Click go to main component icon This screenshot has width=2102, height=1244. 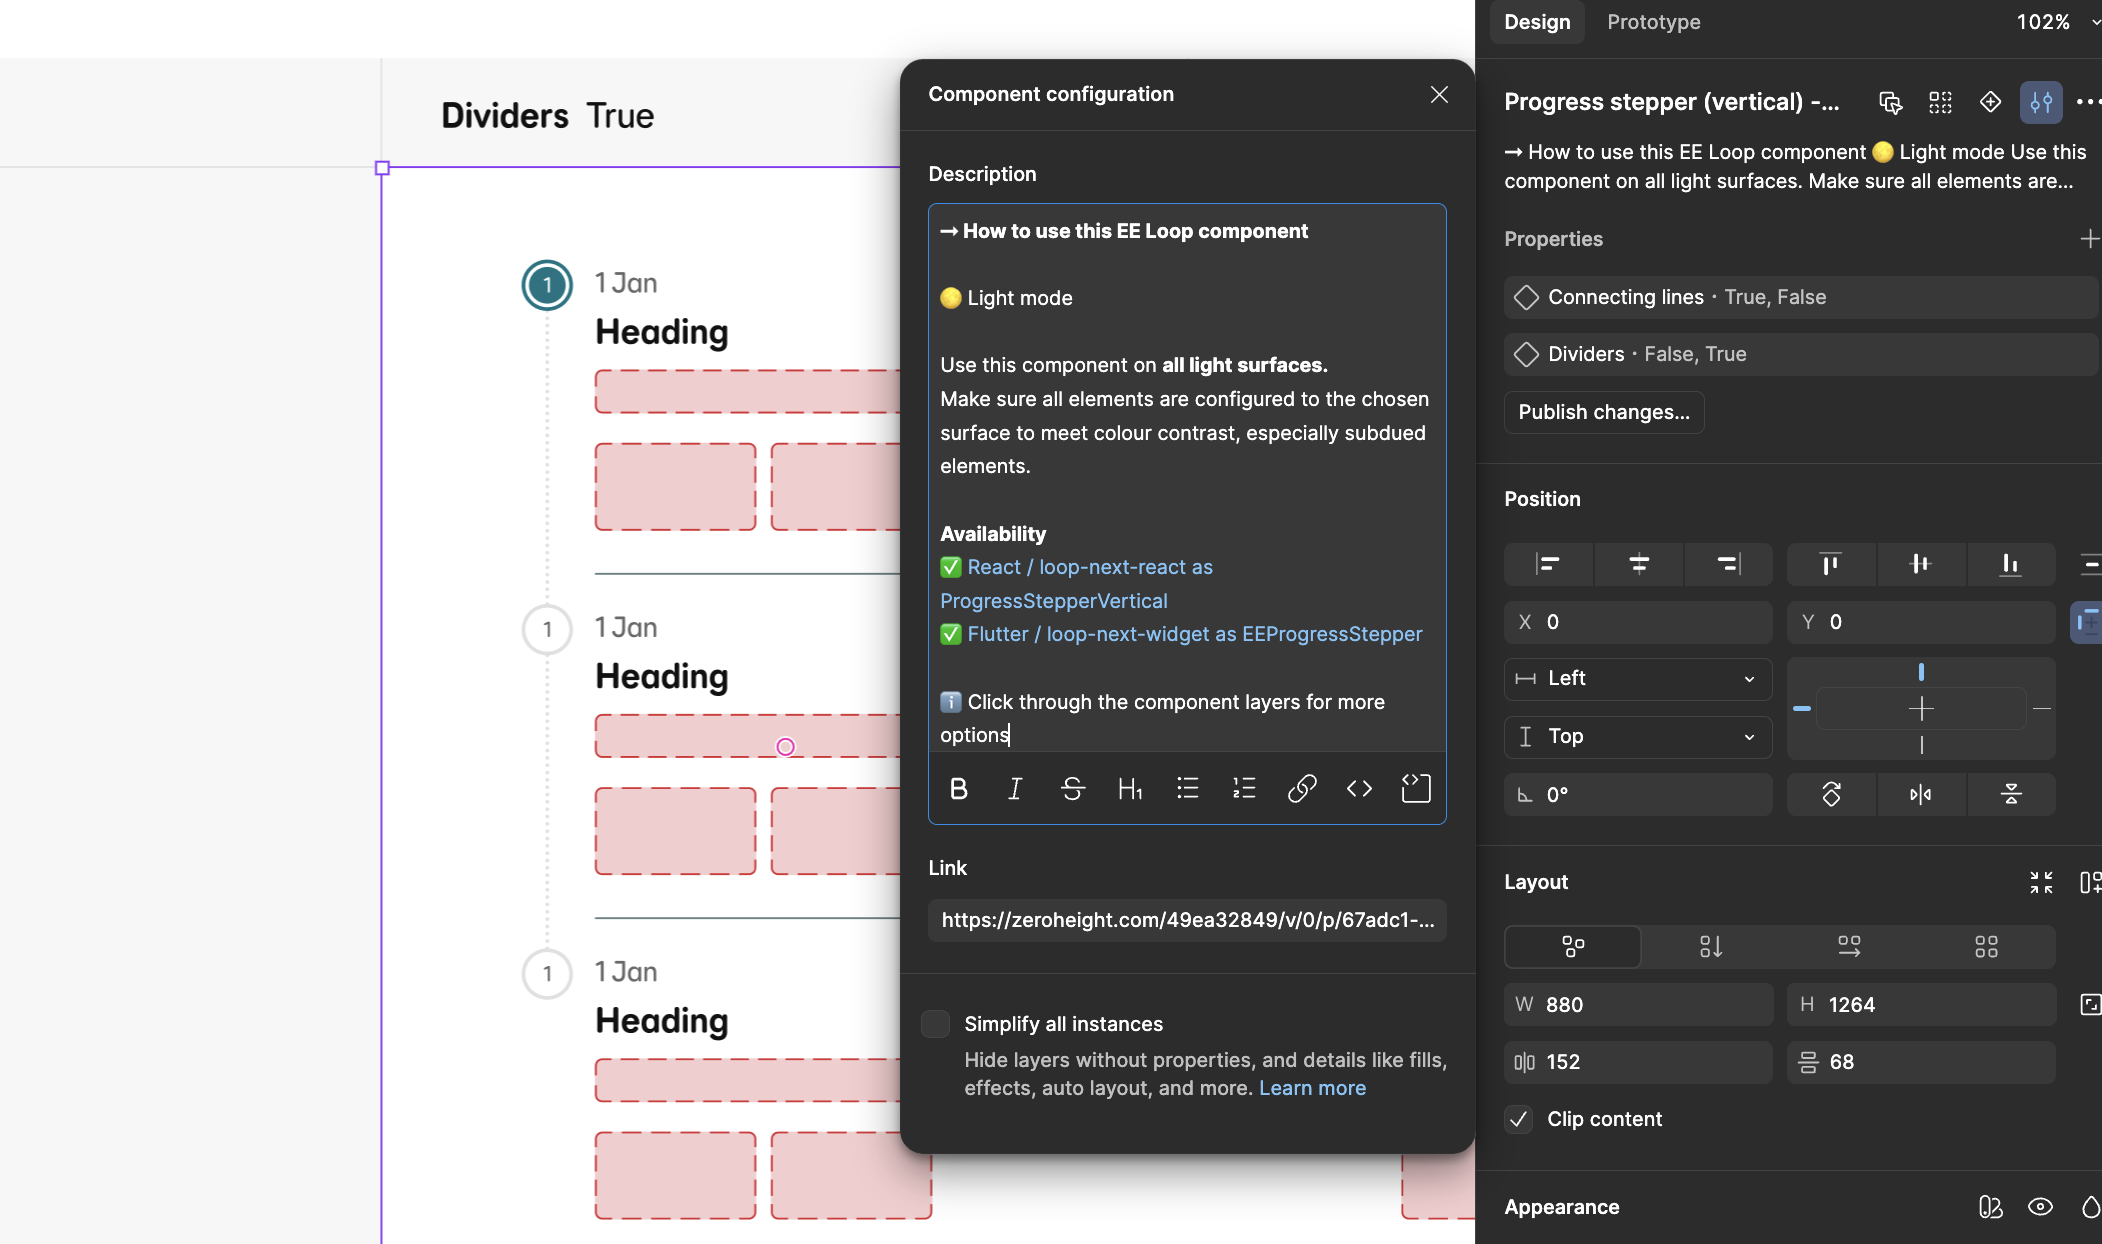1890,102
